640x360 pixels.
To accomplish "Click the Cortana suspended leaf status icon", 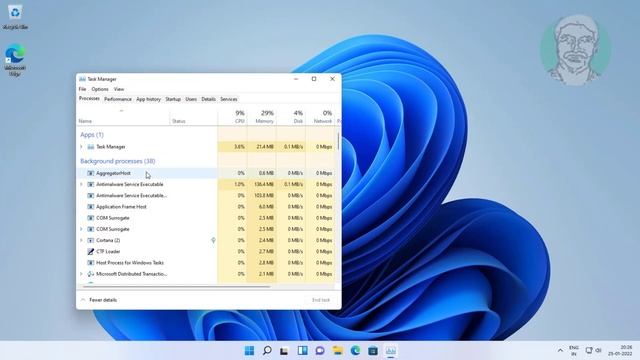I will [x=213, y=240].
